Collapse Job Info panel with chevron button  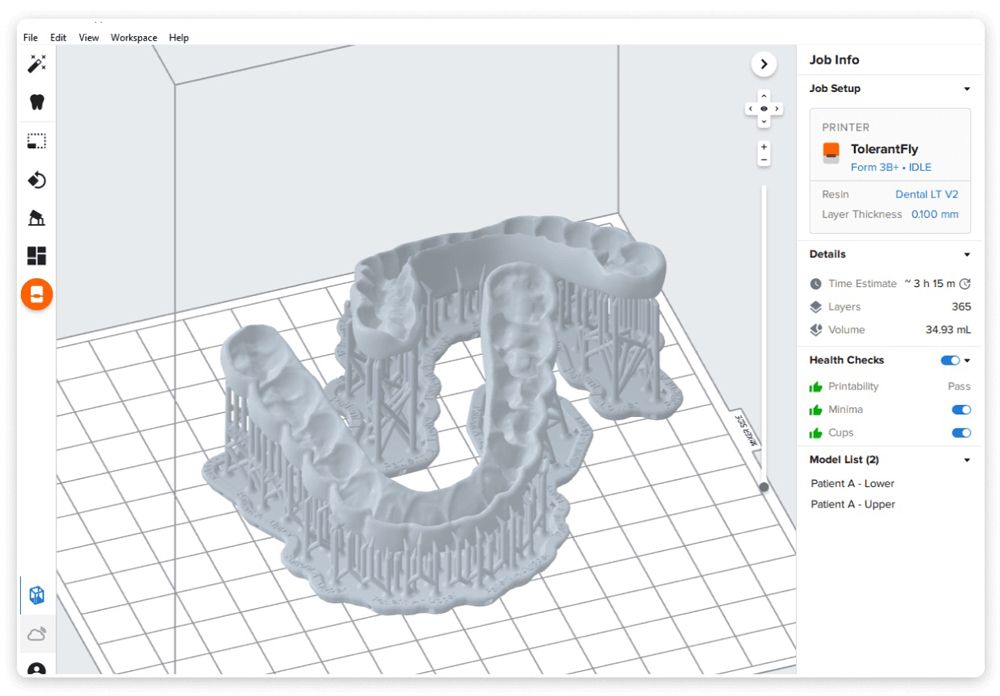(764, 64)
